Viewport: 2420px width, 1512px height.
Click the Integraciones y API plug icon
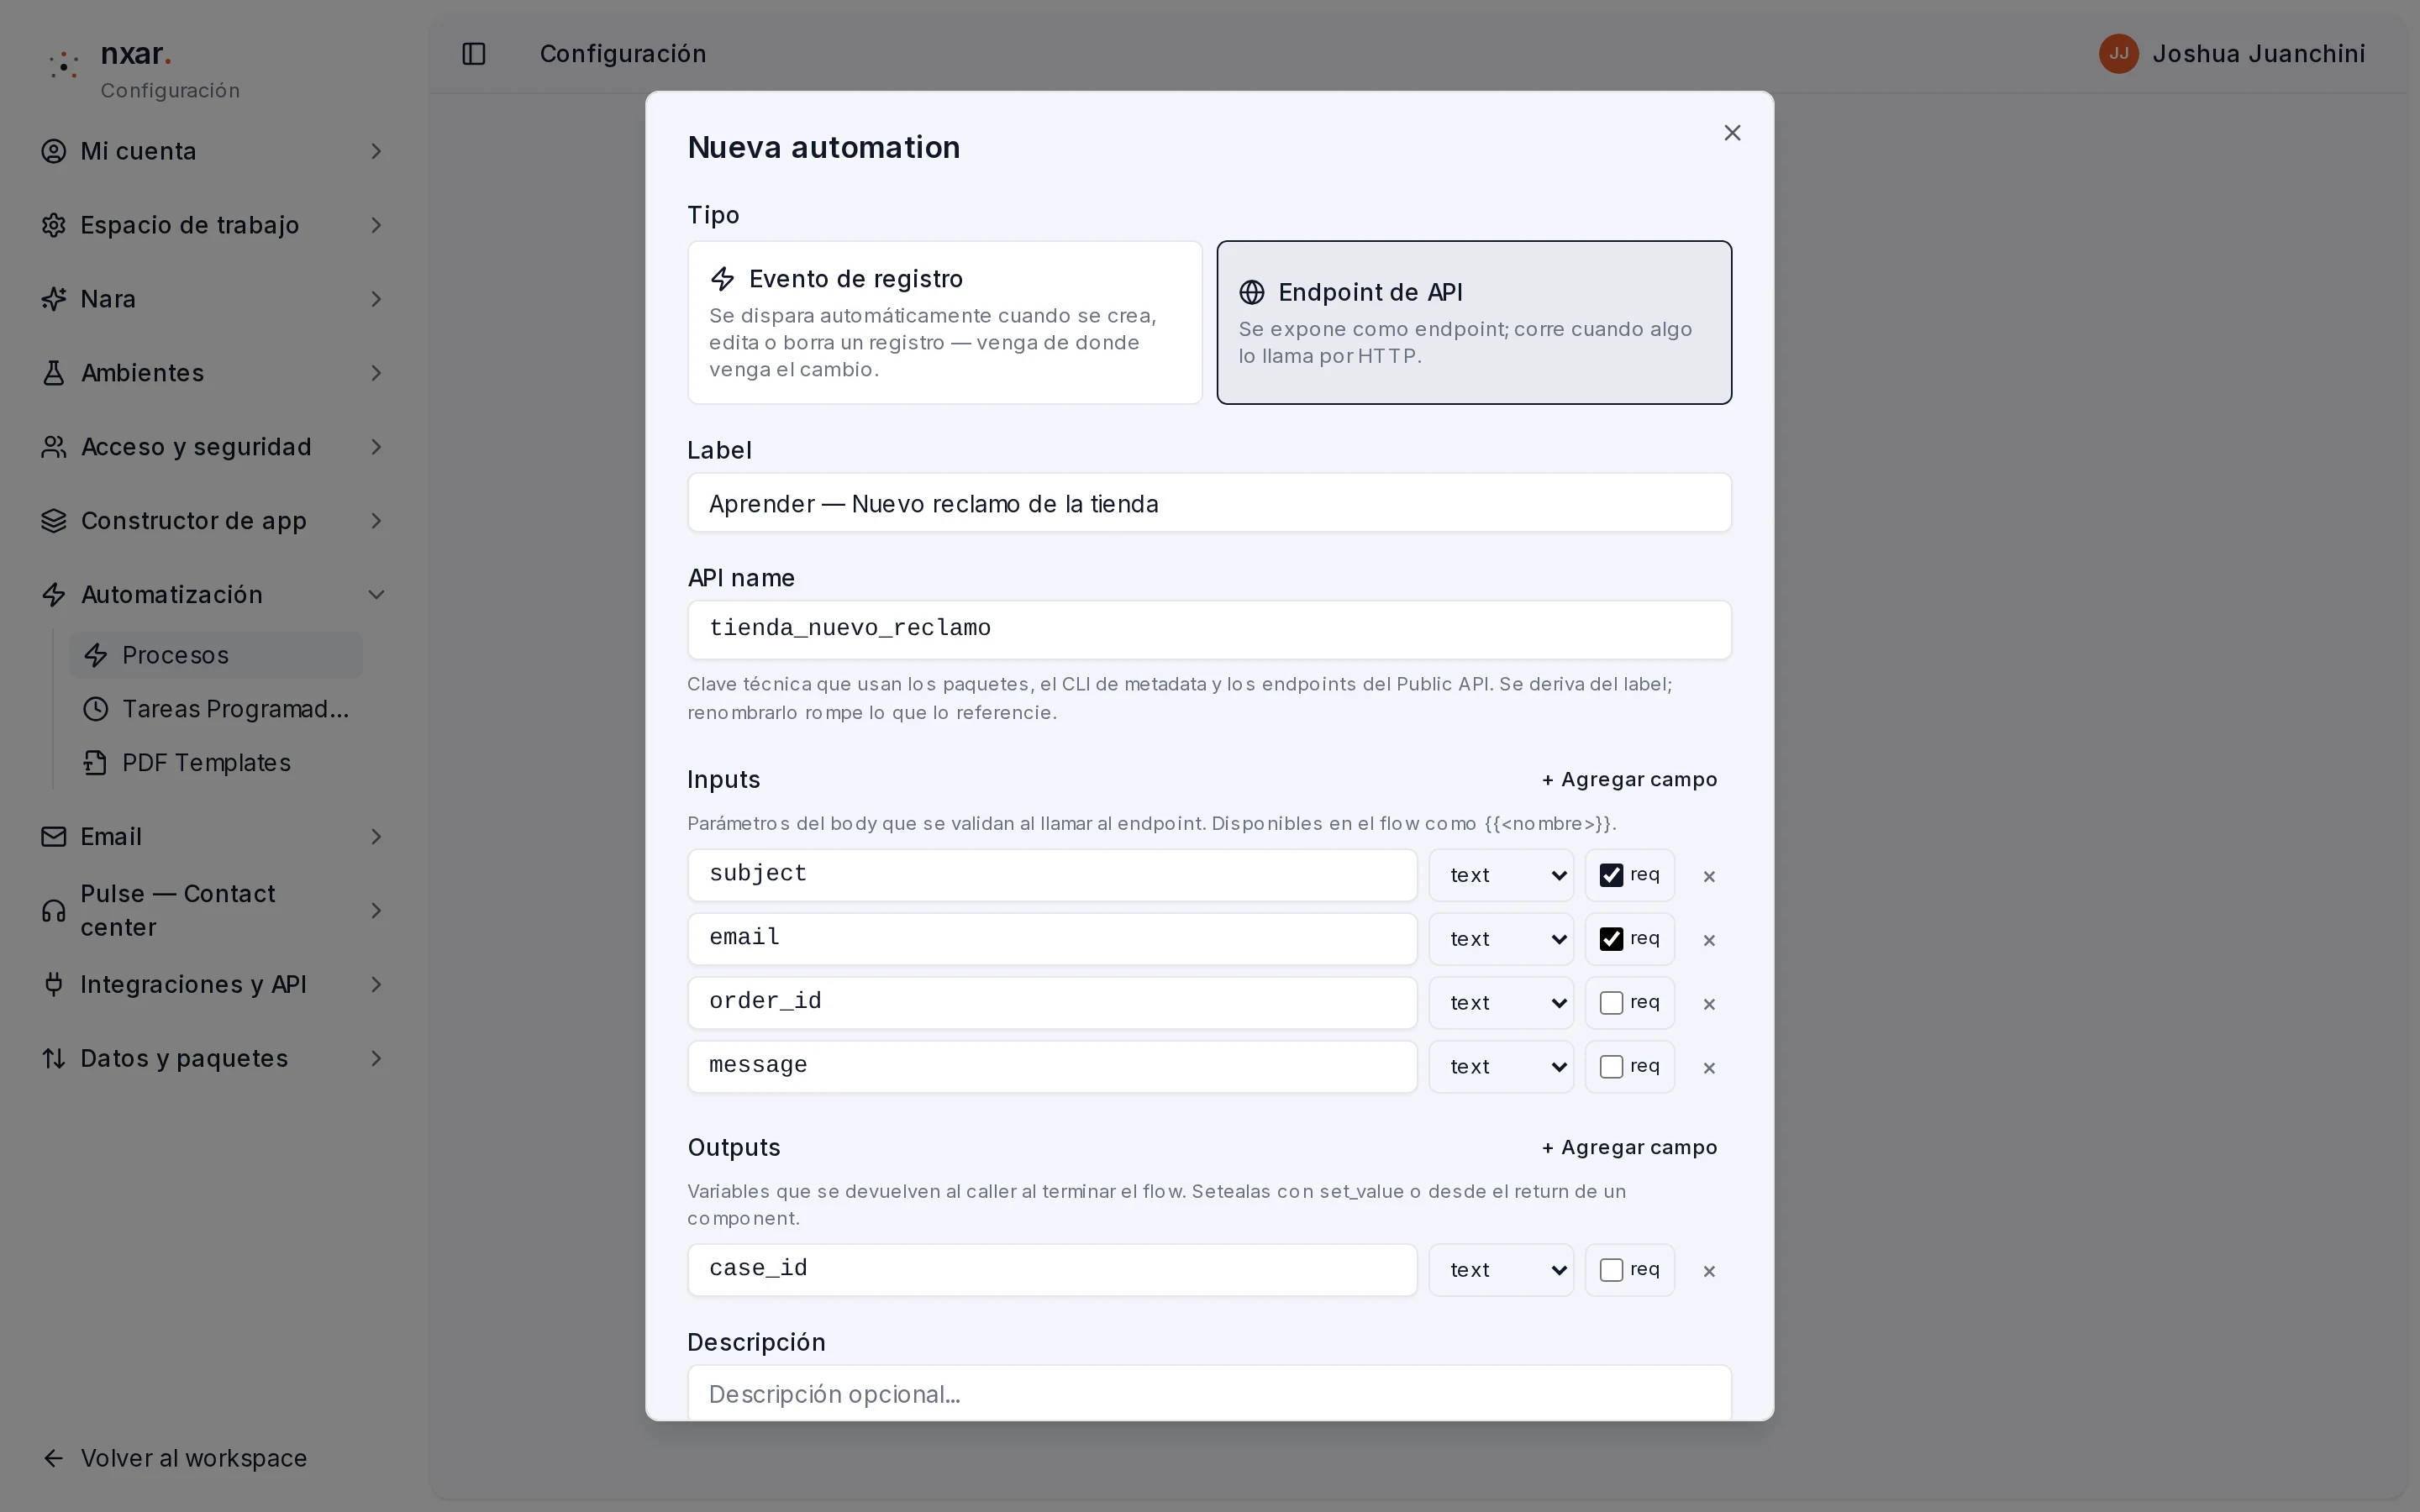click(54, 985)
